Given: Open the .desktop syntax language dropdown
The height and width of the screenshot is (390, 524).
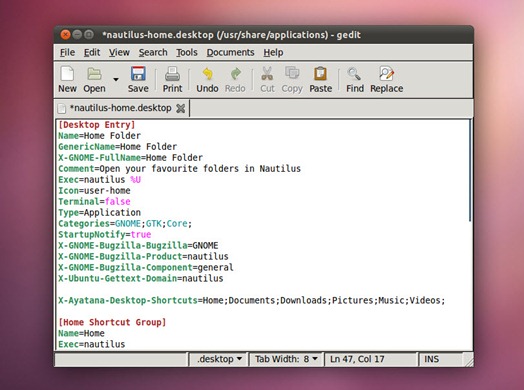Looking at the screenshot, I should tap(219, 359).
